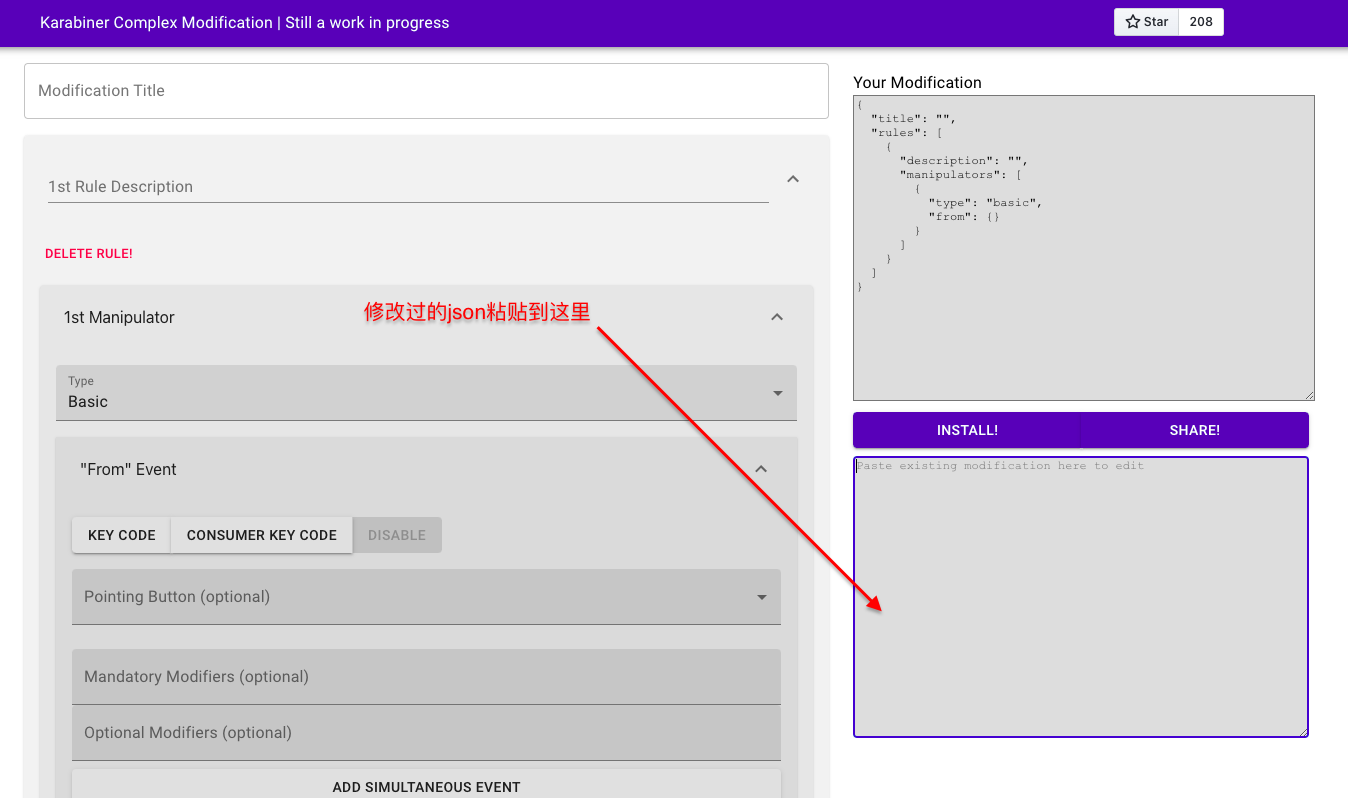Open the Pointing Button dropdown

[x=426, y=597]
